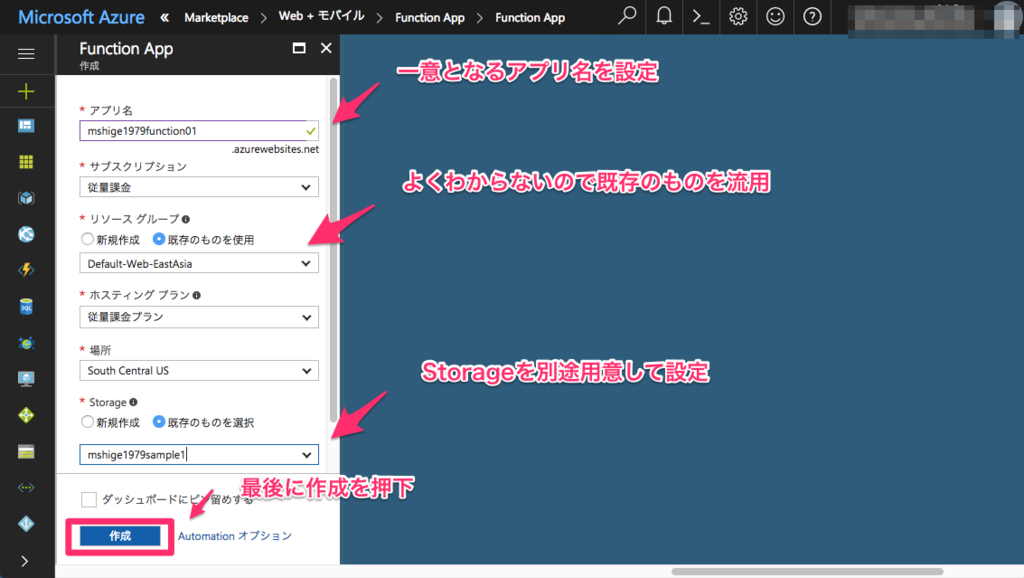Screen dimensions: 1024x578
Task: Select 既存のものを選択 under Storage
Action: click(x=160, y=421)
